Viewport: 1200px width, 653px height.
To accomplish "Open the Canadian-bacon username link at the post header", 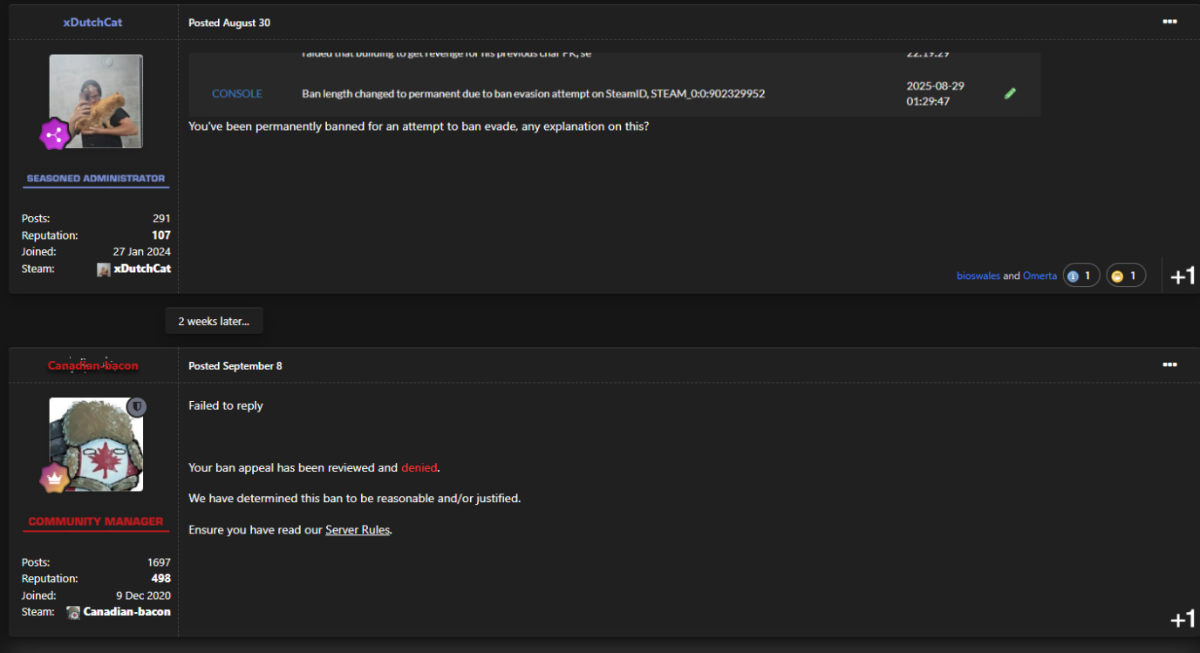I will 93,366.
